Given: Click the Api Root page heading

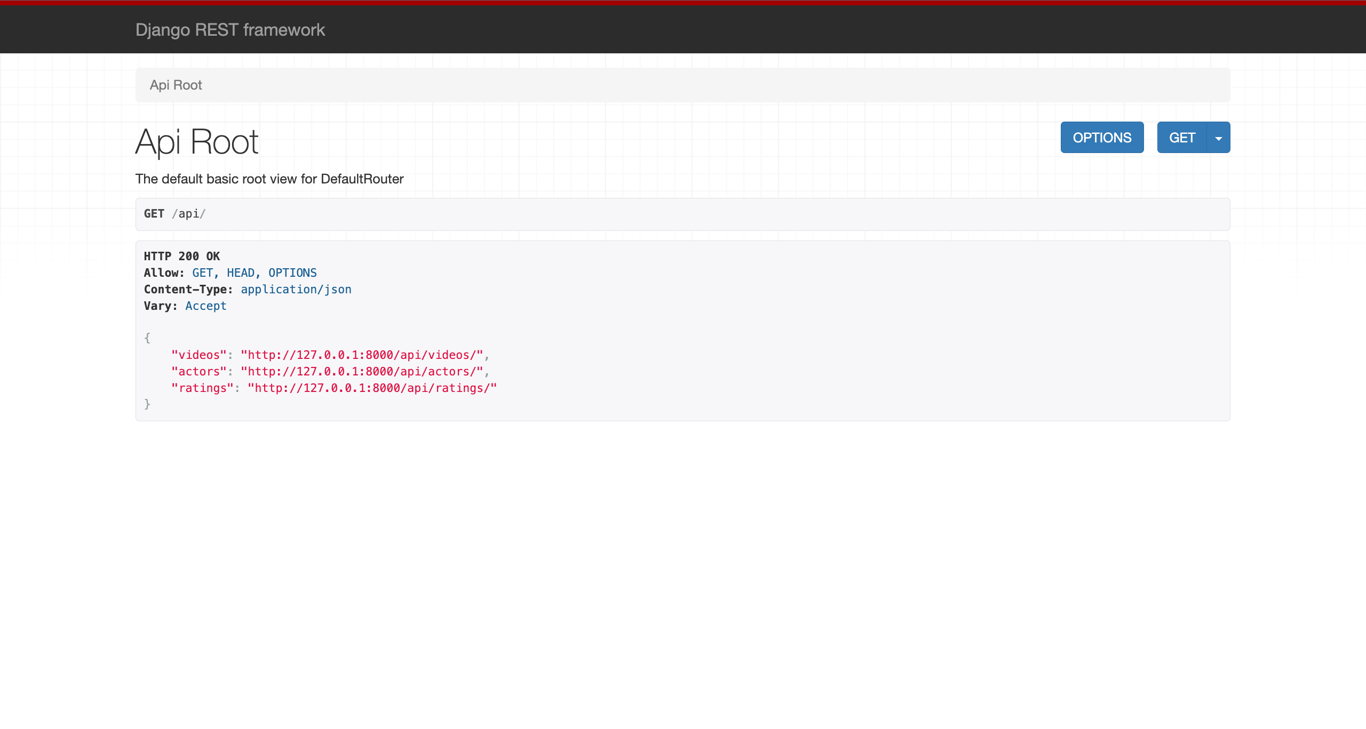Looking at the screenshot, I should tap(197, 142).
